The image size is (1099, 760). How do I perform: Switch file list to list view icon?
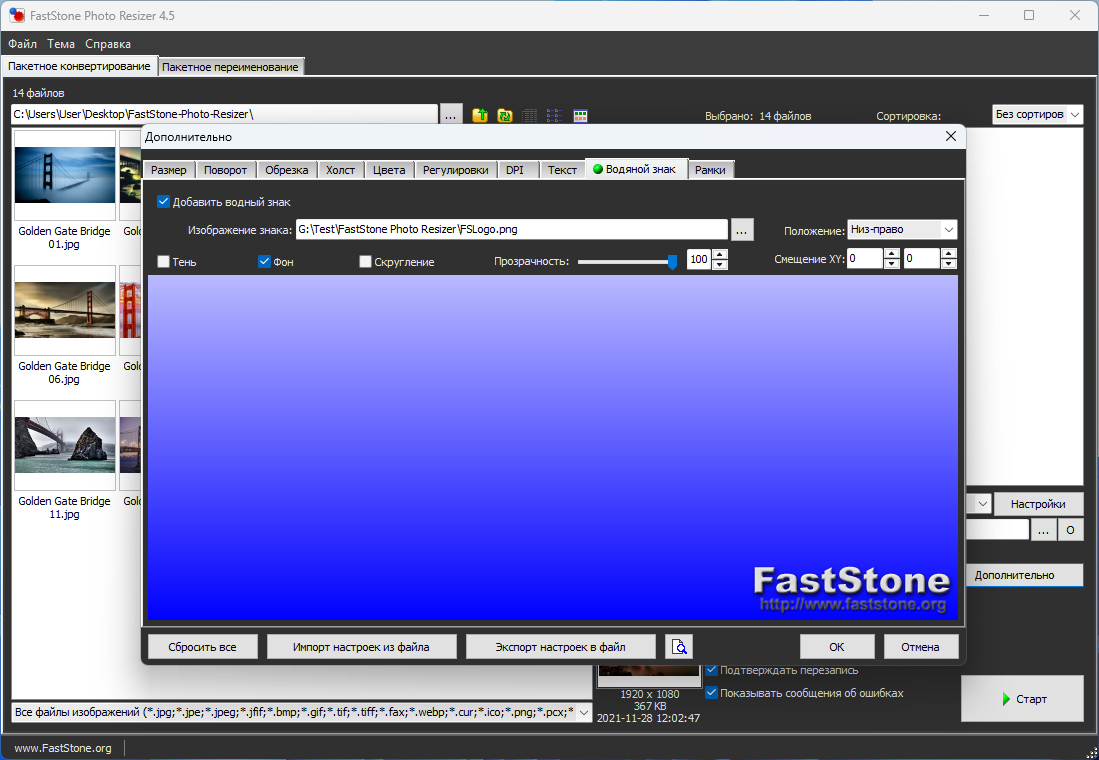[x=555, y=115]
